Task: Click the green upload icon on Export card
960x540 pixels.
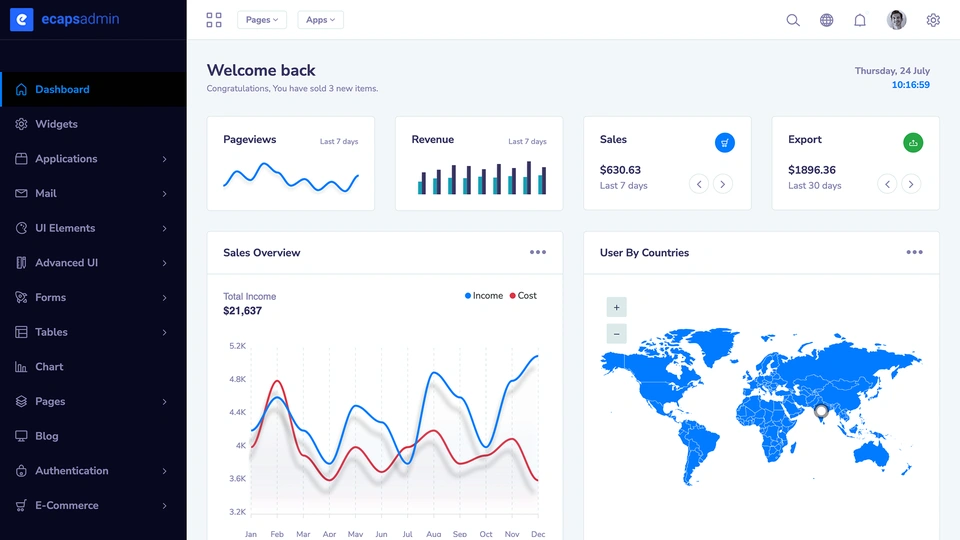Action: (913, 143)
